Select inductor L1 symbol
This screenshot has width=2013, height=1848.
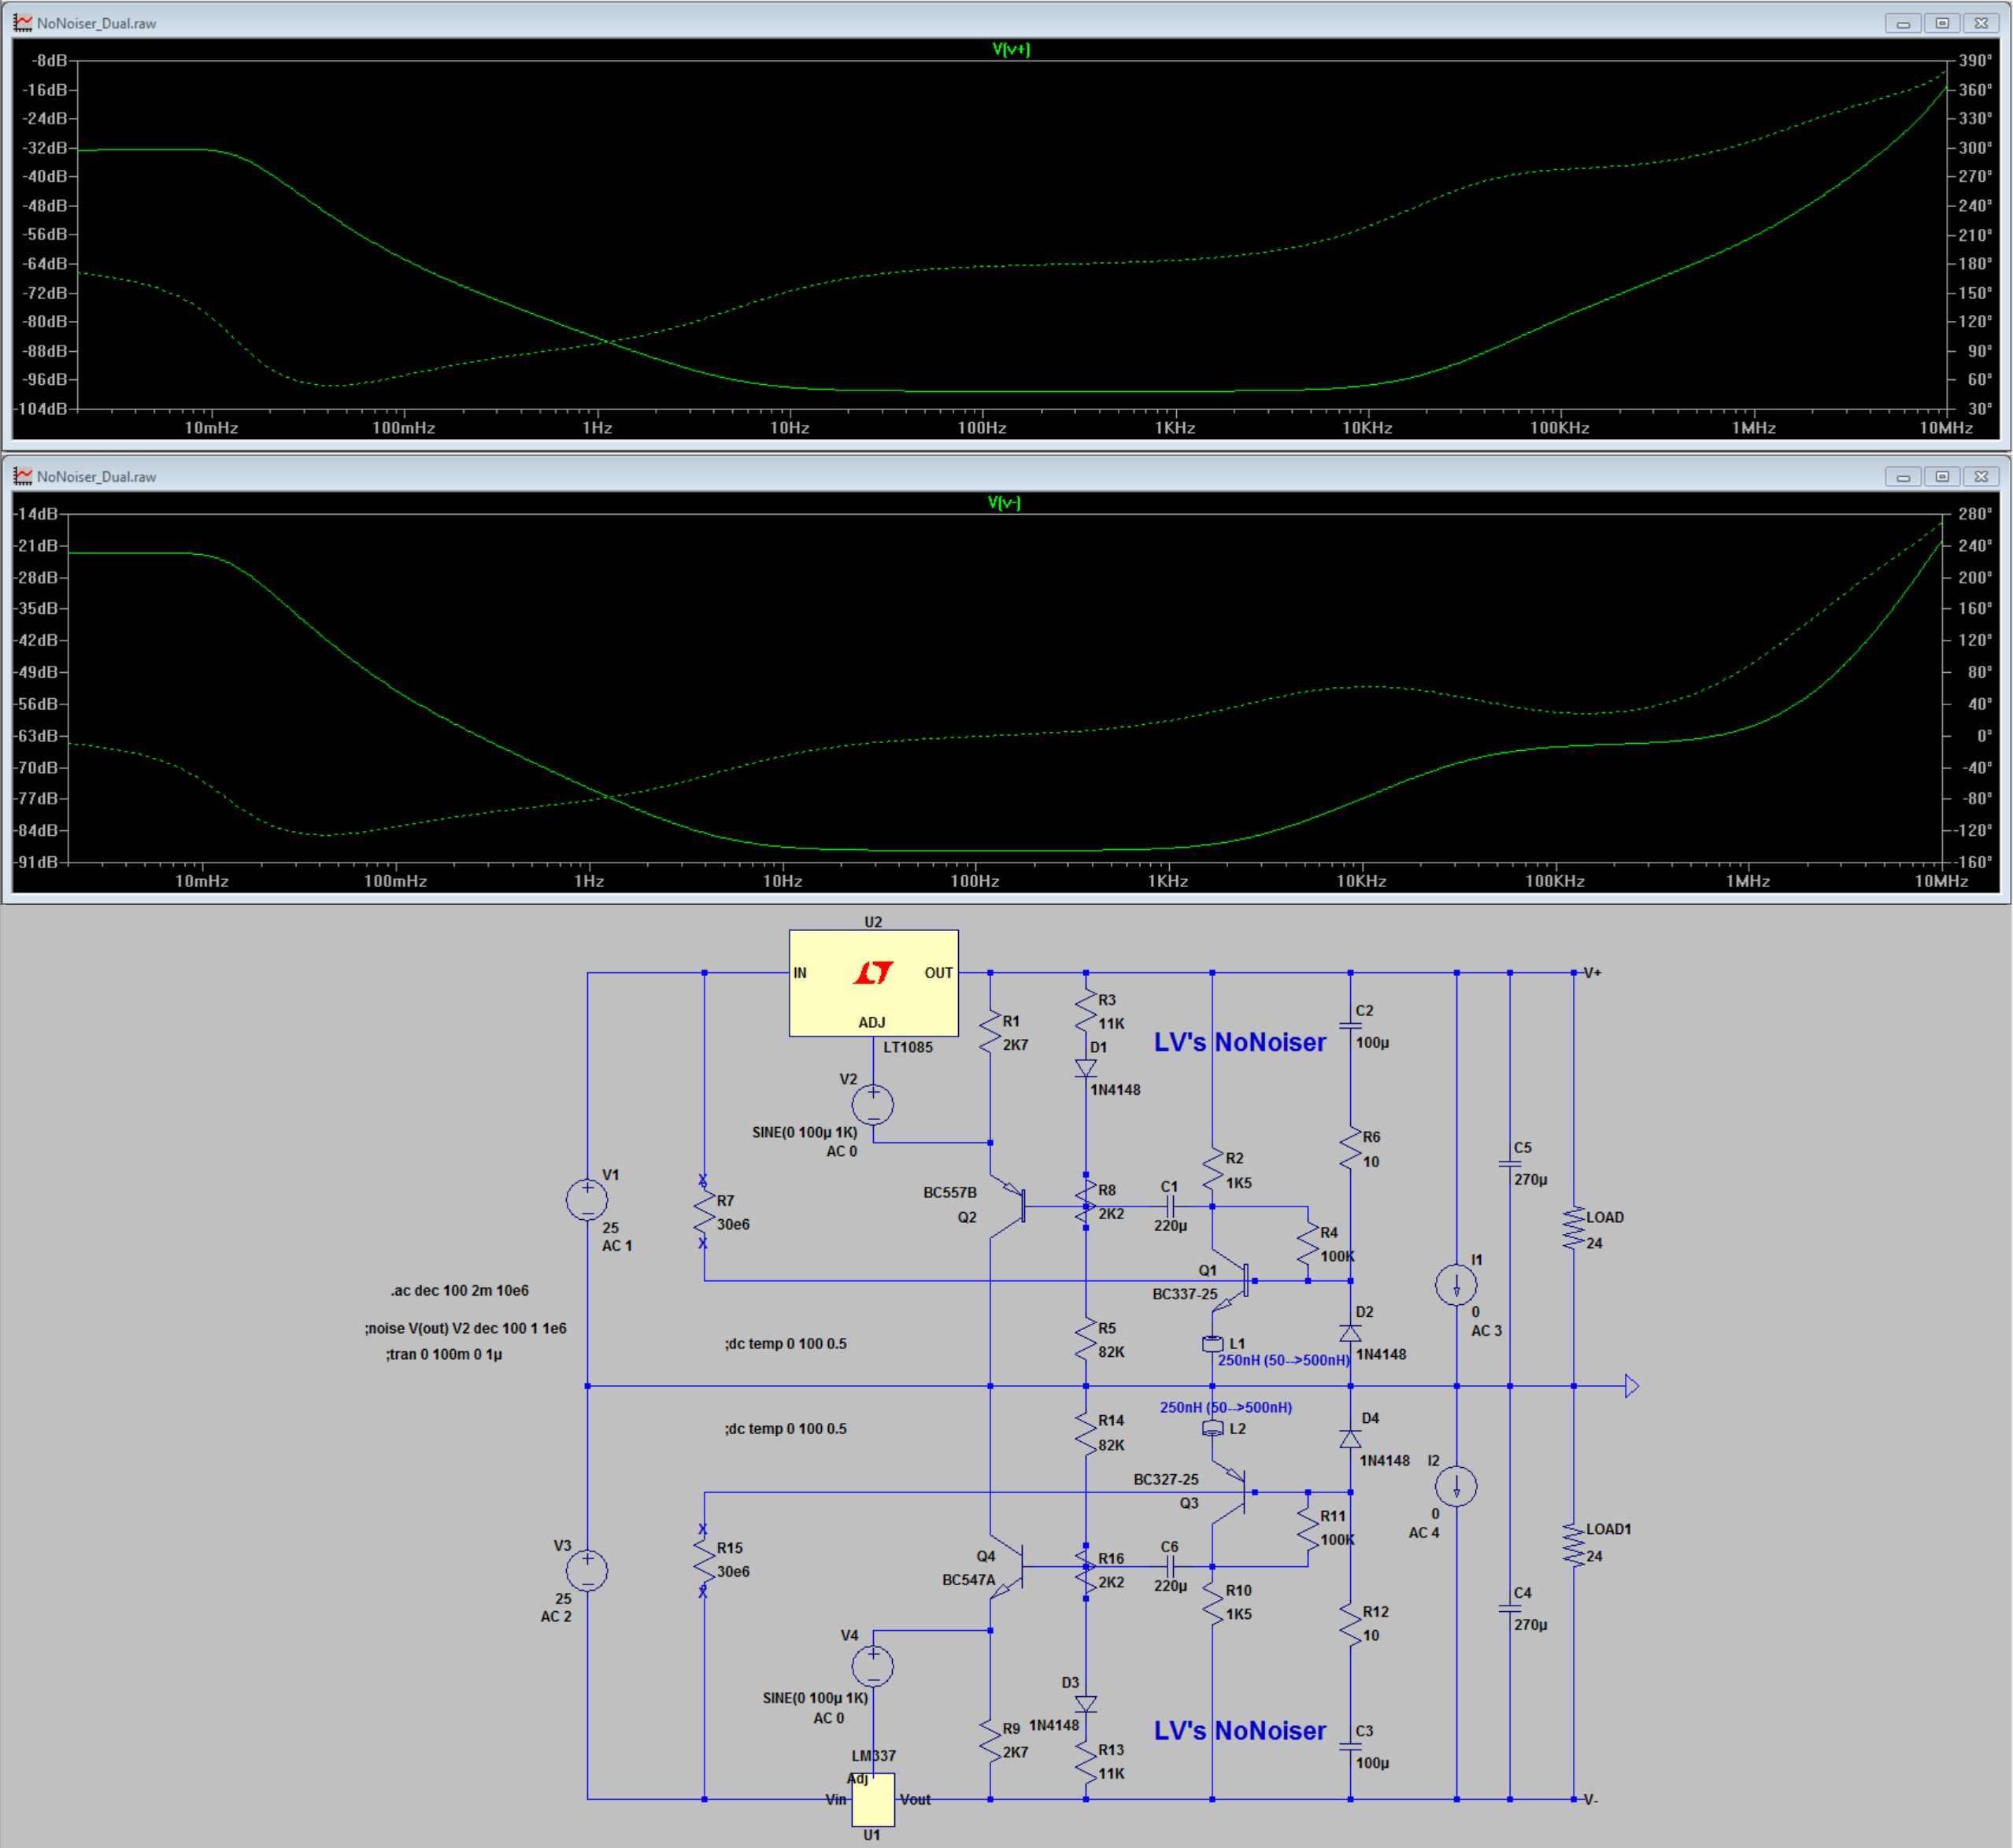[x=1212, y=1344]
